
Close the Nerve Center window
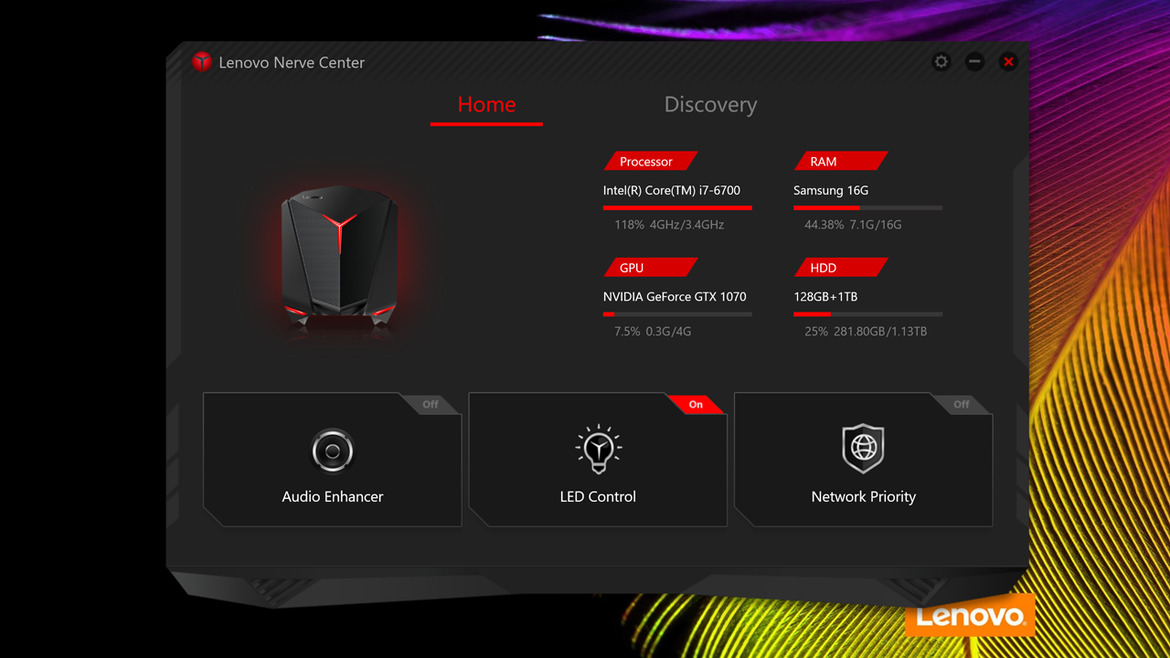point(1008,62)
